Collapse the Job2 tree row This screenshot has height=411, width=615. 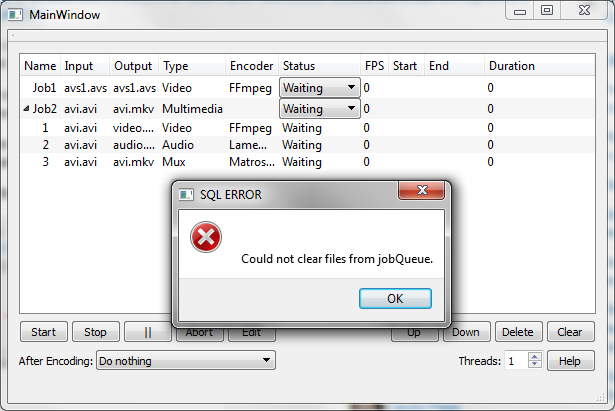(26, 109)
